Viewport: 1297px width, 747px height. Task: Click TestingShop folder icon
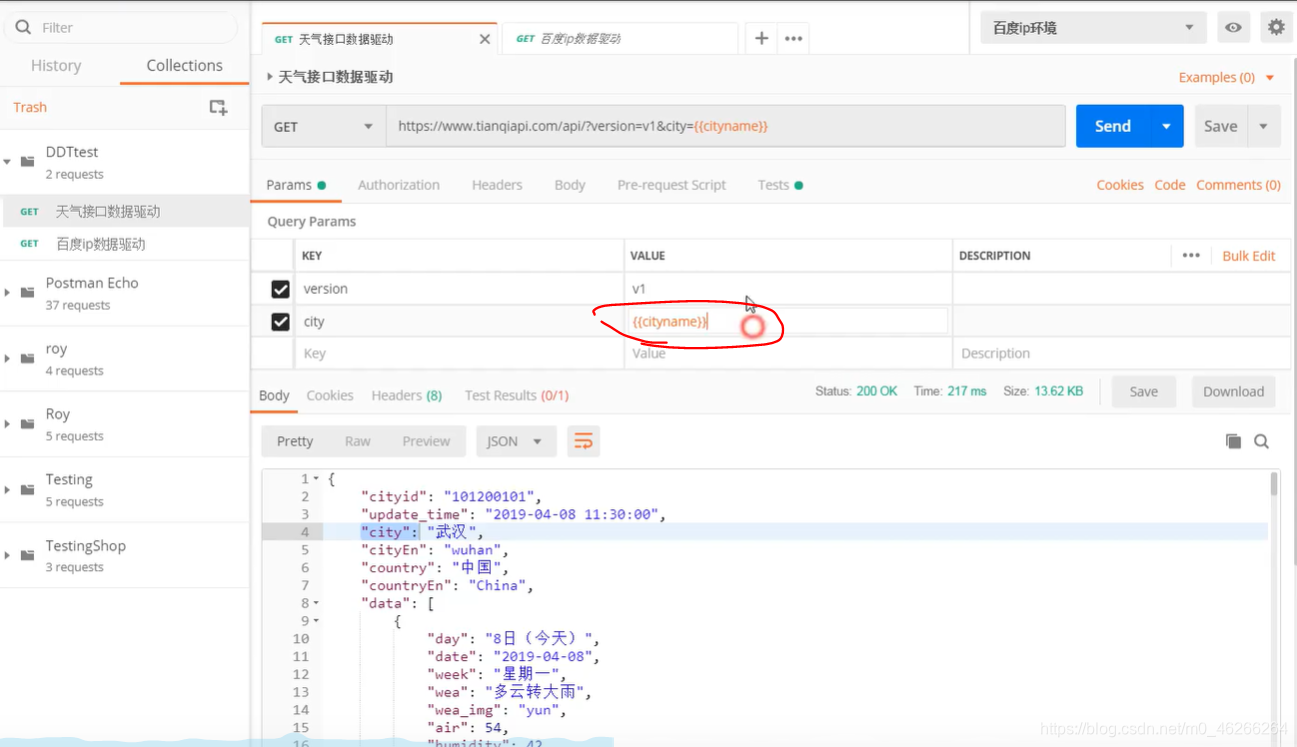pos(28,555)
